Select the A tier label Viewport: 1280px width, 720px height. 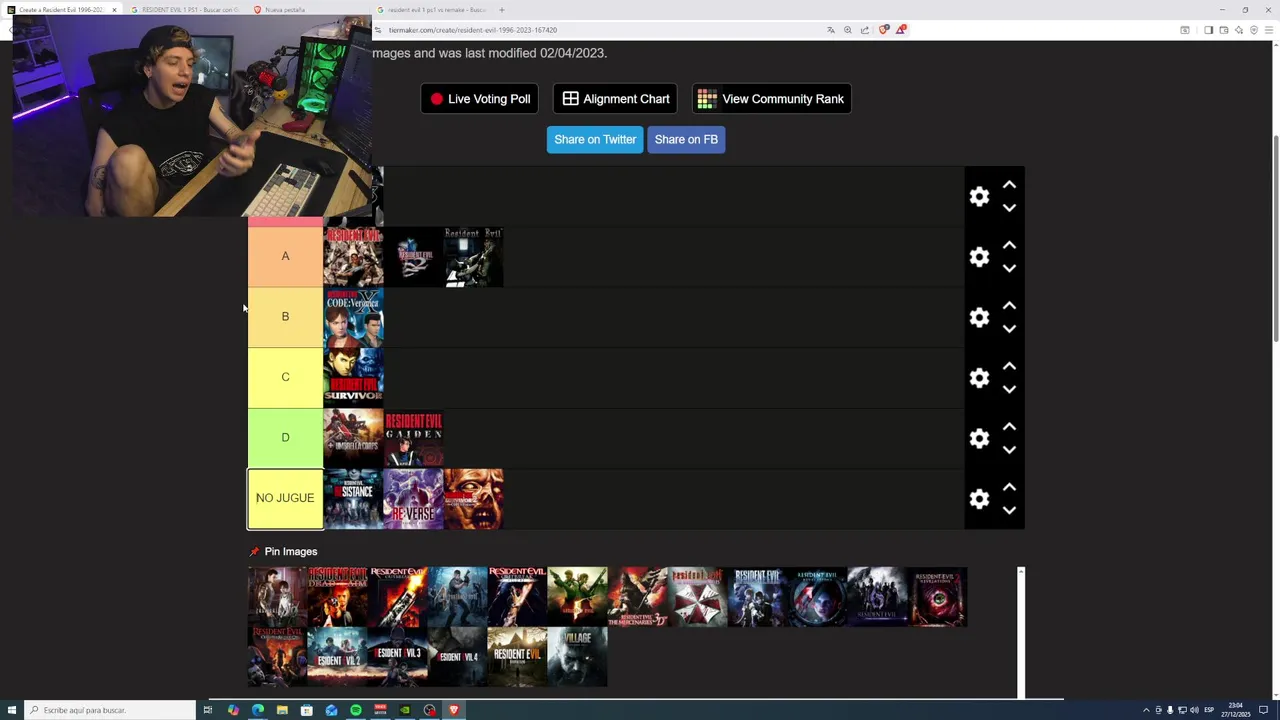coord(285,257)
